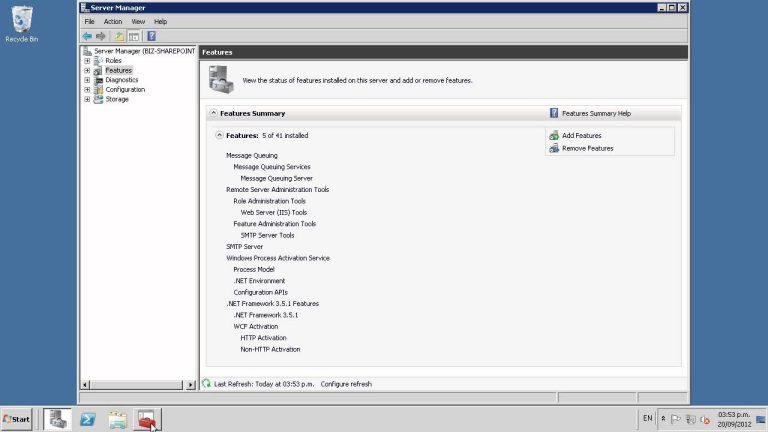Open the Help menu
Screen dimensions: 768x432
pos(161,22)
